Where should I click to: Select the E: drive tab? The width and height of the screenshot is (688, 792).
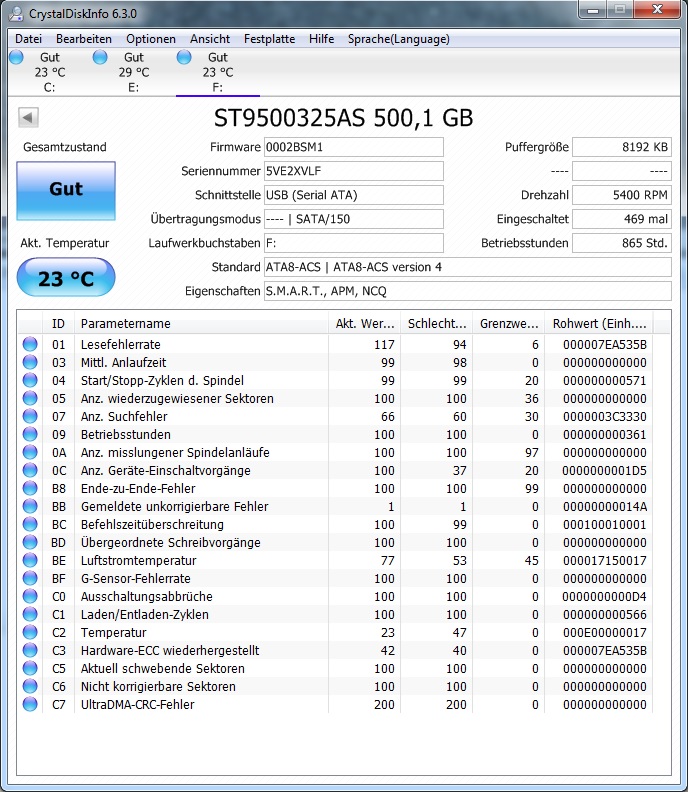133,72
